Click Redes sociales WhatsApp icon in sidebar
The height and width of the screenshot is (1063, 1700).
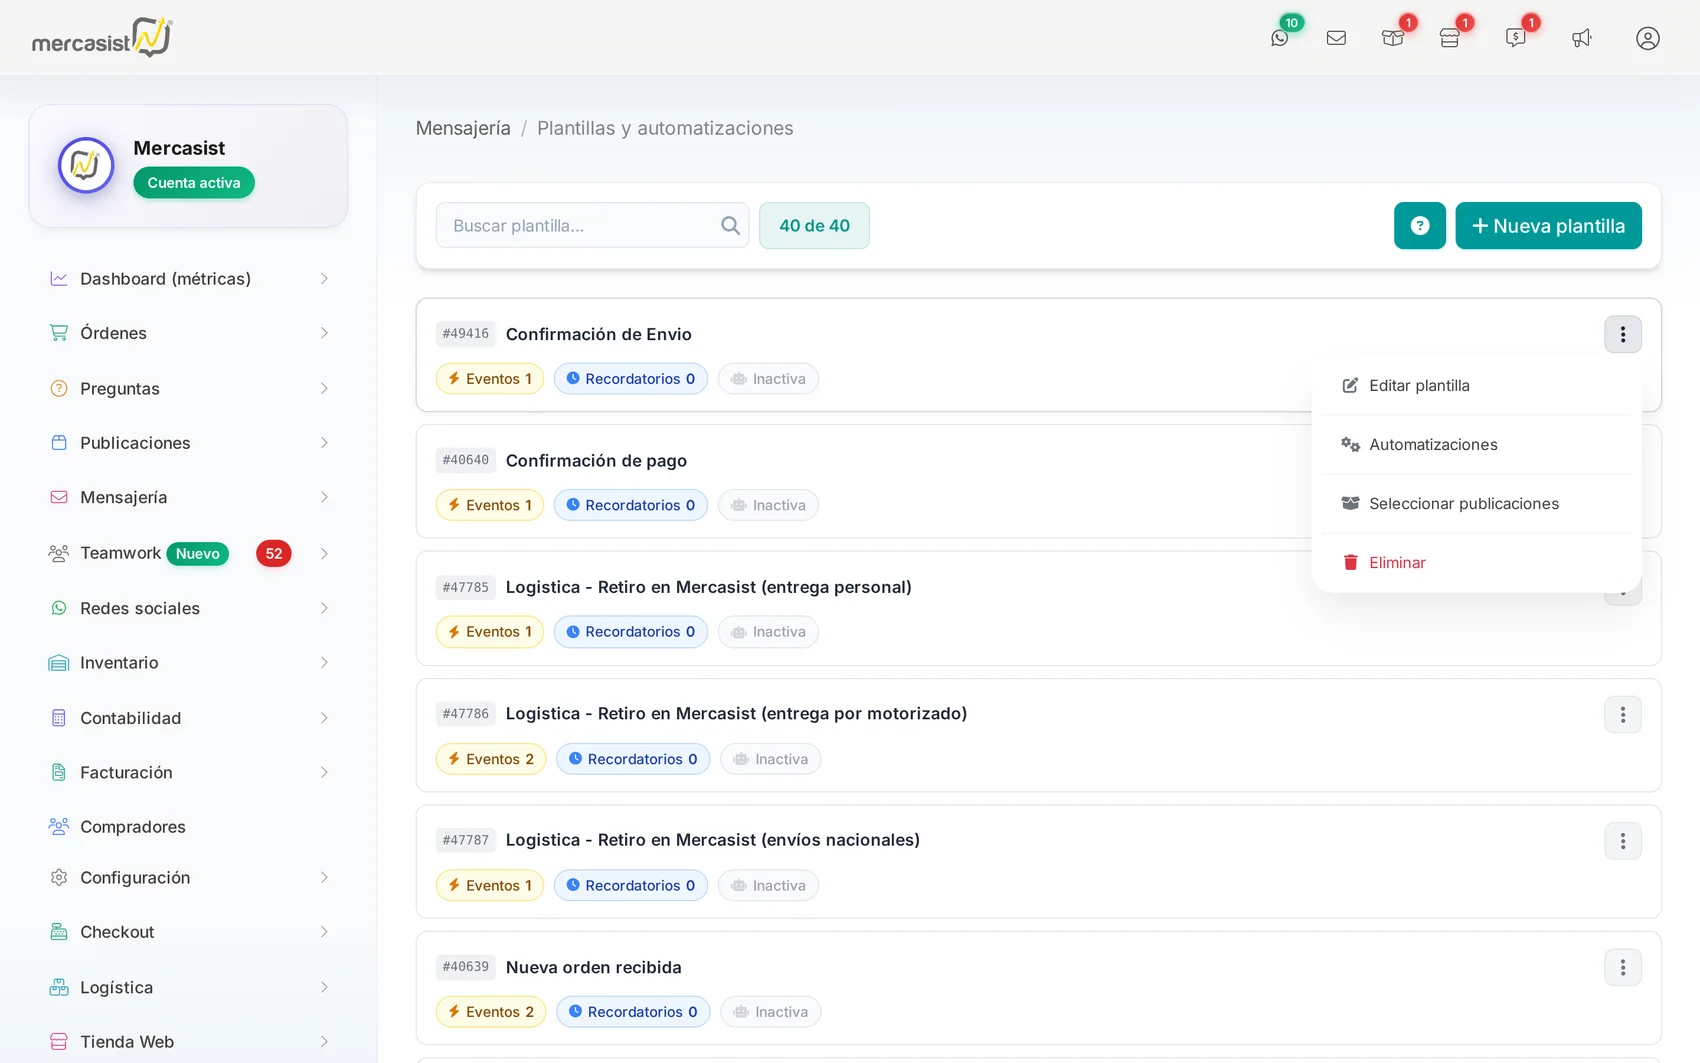tap(59, 608)
